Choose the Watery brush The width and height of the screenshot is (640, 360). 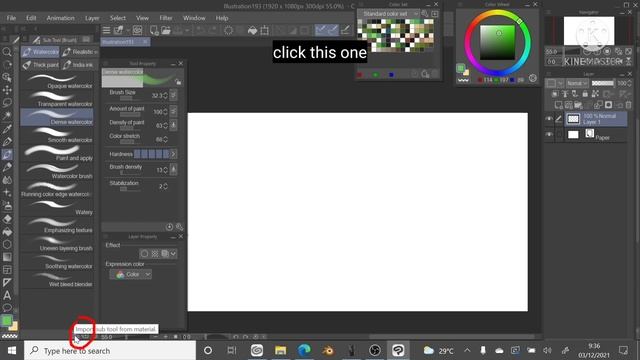[57, 207]
